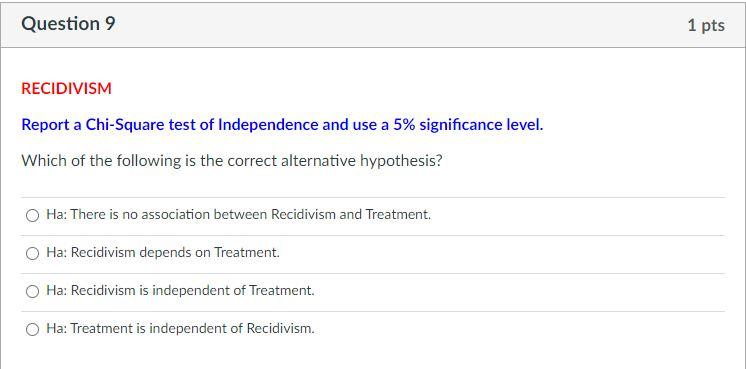Mark the "Recidivism is independent of Treatment" radio

click(32, 291)
